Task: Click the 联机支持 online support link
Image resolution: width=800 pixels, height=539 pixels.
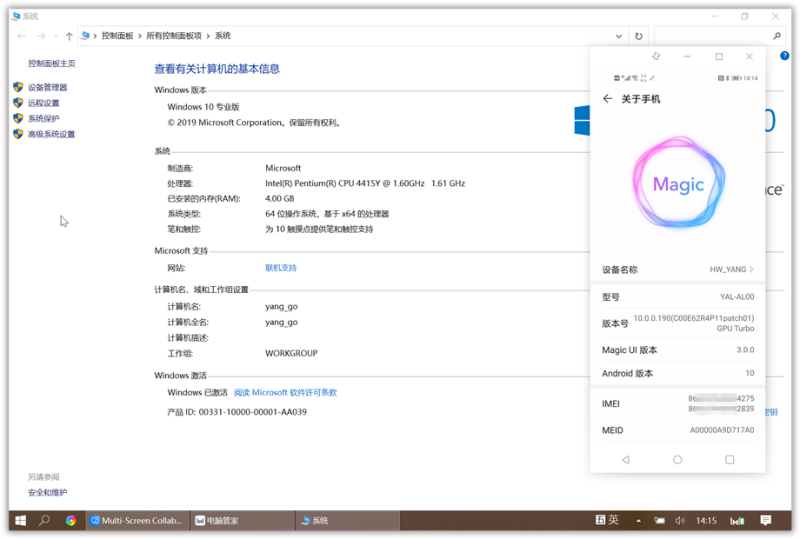Action: (281, 267)
